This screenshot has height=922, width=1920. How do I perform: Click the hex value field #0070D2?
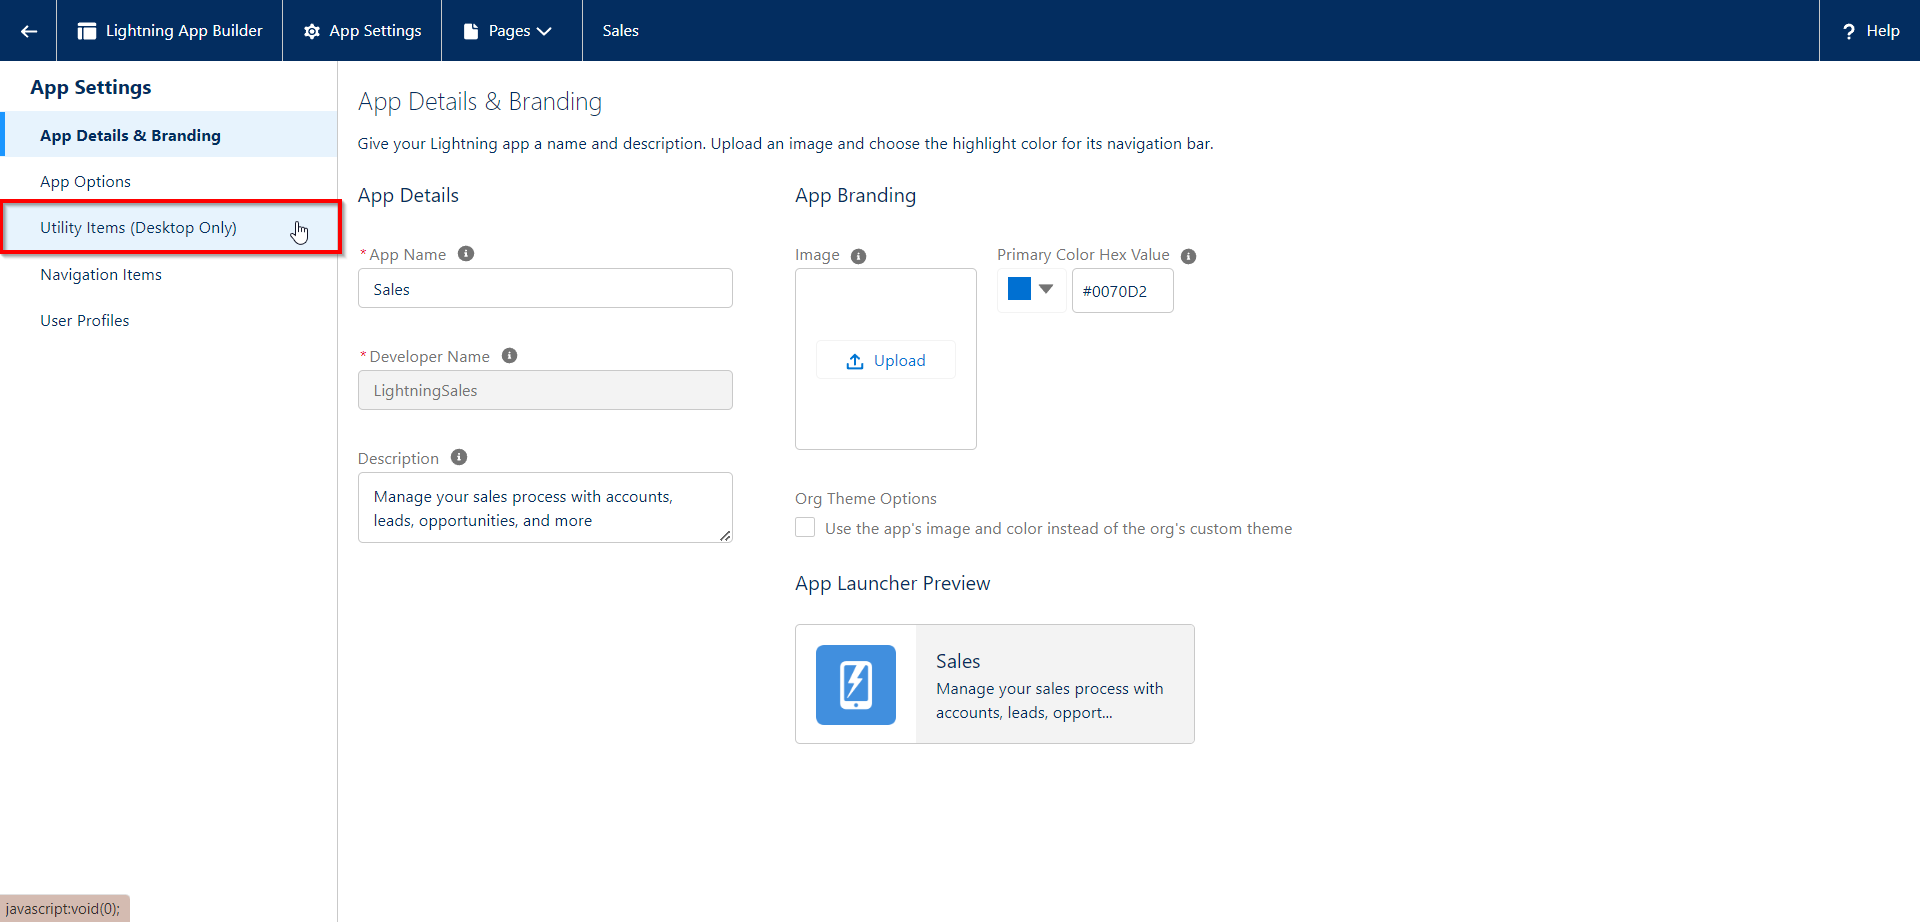coord(1122,291)
